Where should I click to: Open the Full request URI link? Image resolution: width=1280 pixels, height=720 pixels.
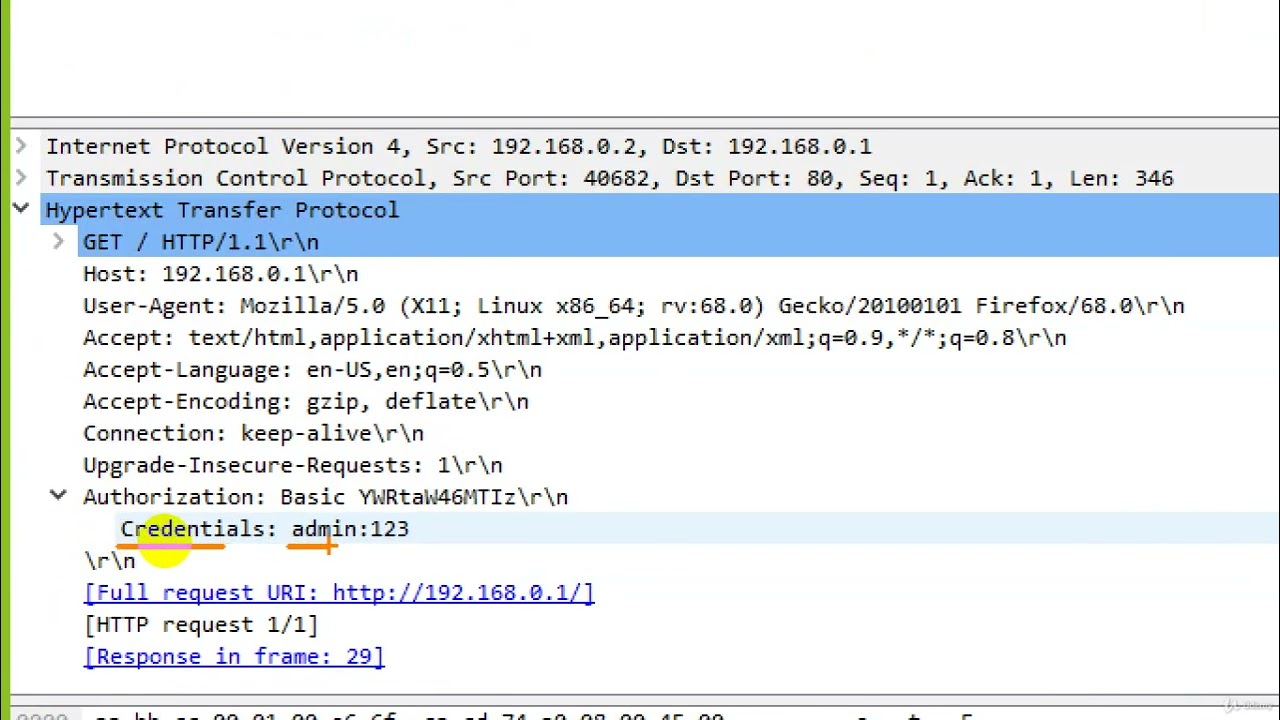[x=339, y=593]
